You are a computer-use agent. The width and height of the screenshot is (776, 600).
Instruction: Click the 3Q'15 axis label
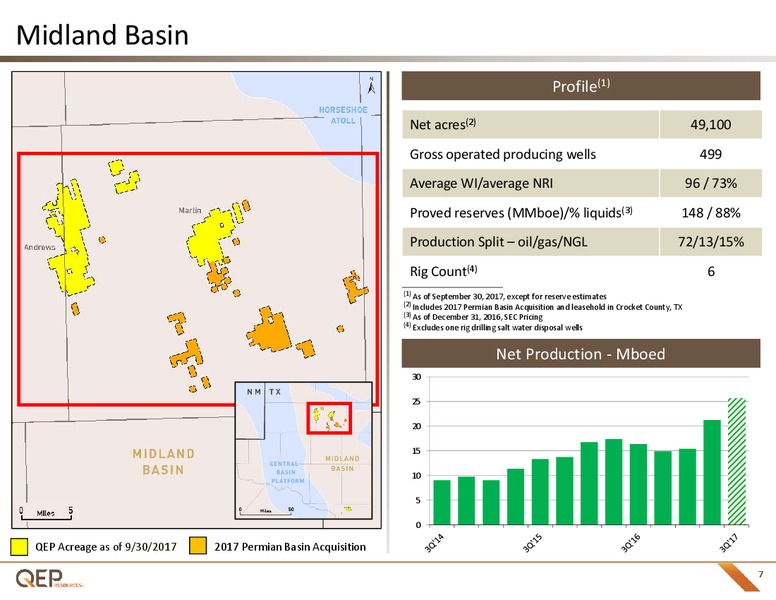tap(533, 543)
